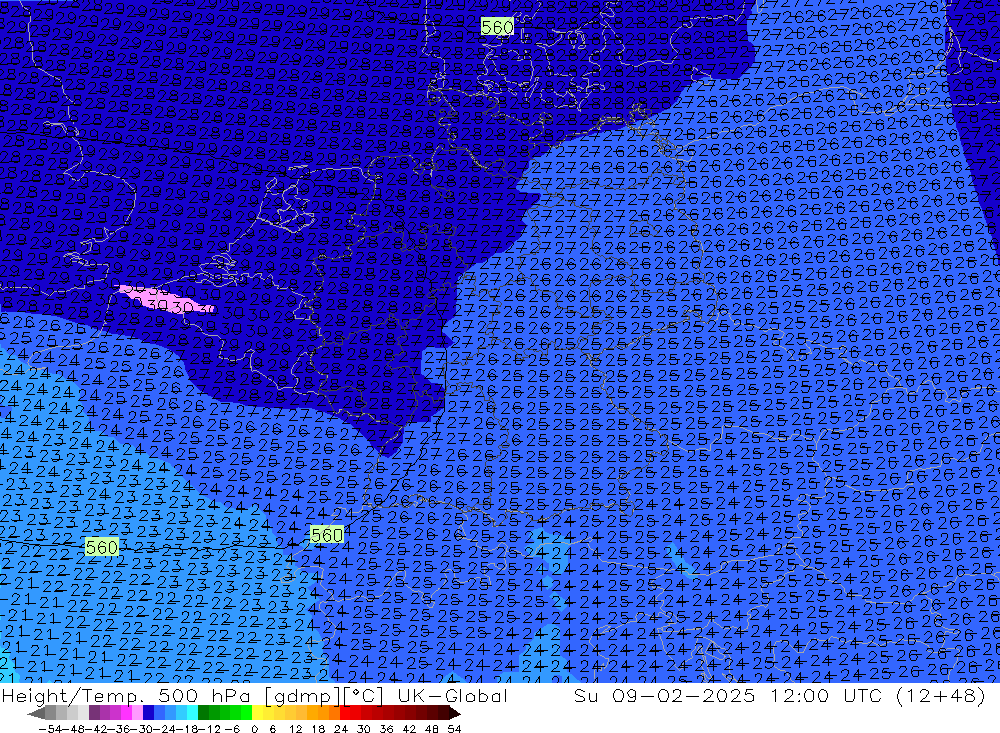Click the 560 contour label at the top edge

point(497,27)
